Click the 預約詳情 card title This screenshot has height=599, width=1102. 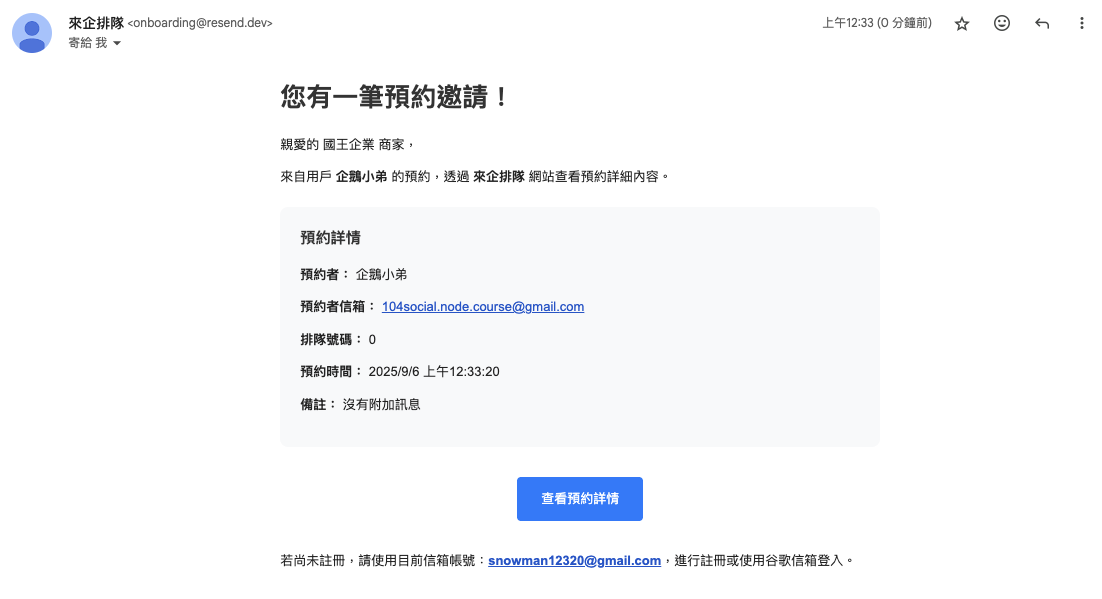tap(330, 238)
